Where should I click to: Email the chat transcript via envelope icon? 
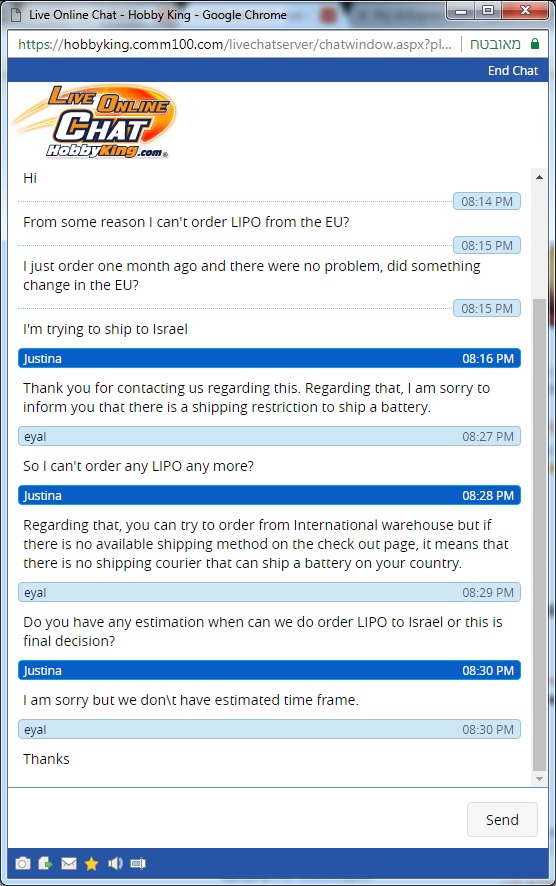point(69,863)
